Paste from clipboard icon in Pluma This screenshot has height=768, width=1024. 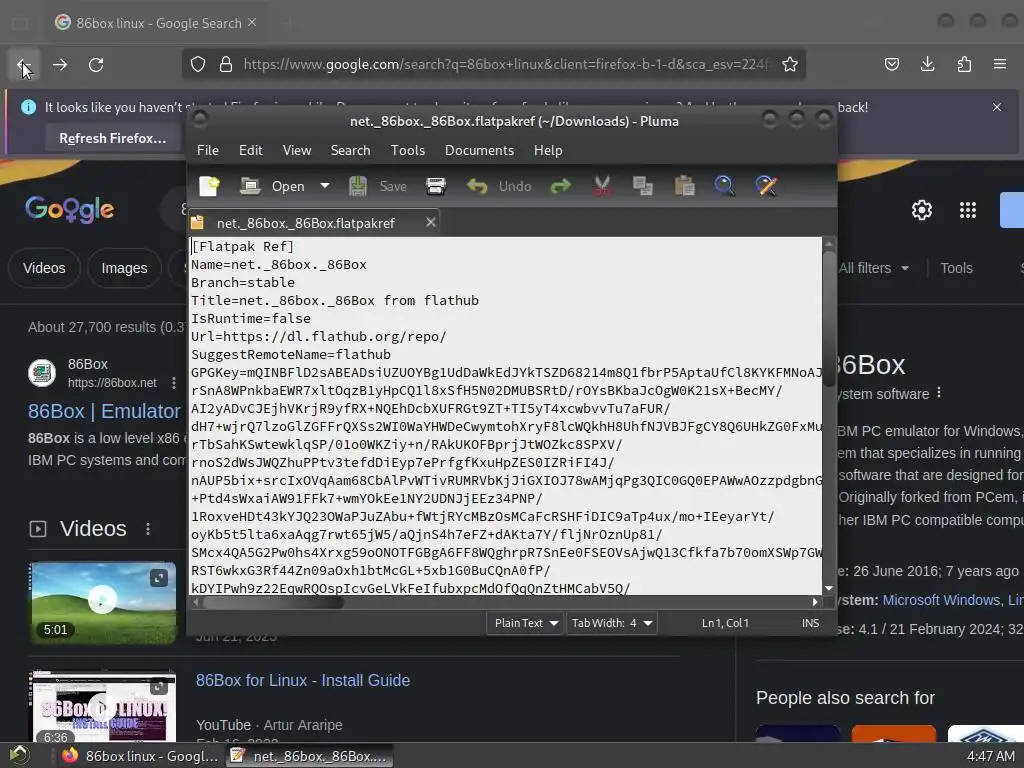(684, 186)
